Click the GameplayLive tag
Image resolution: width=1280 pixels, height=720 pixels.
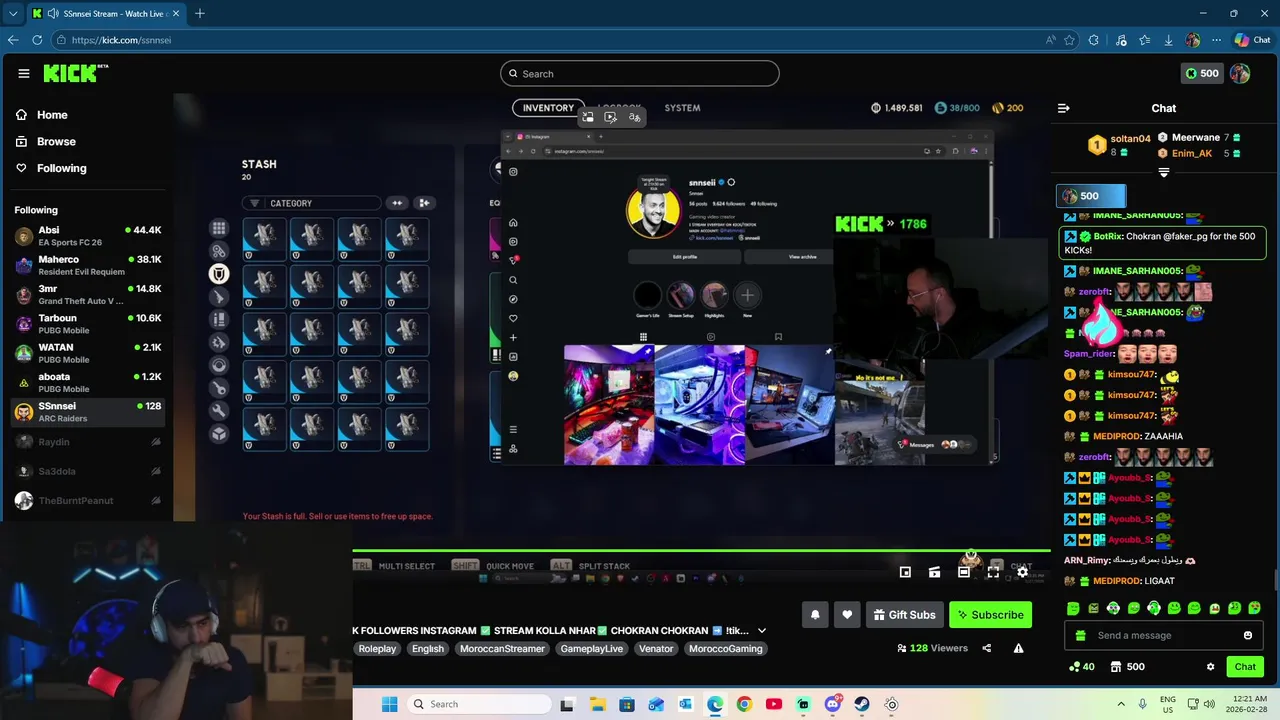point(591,649)
